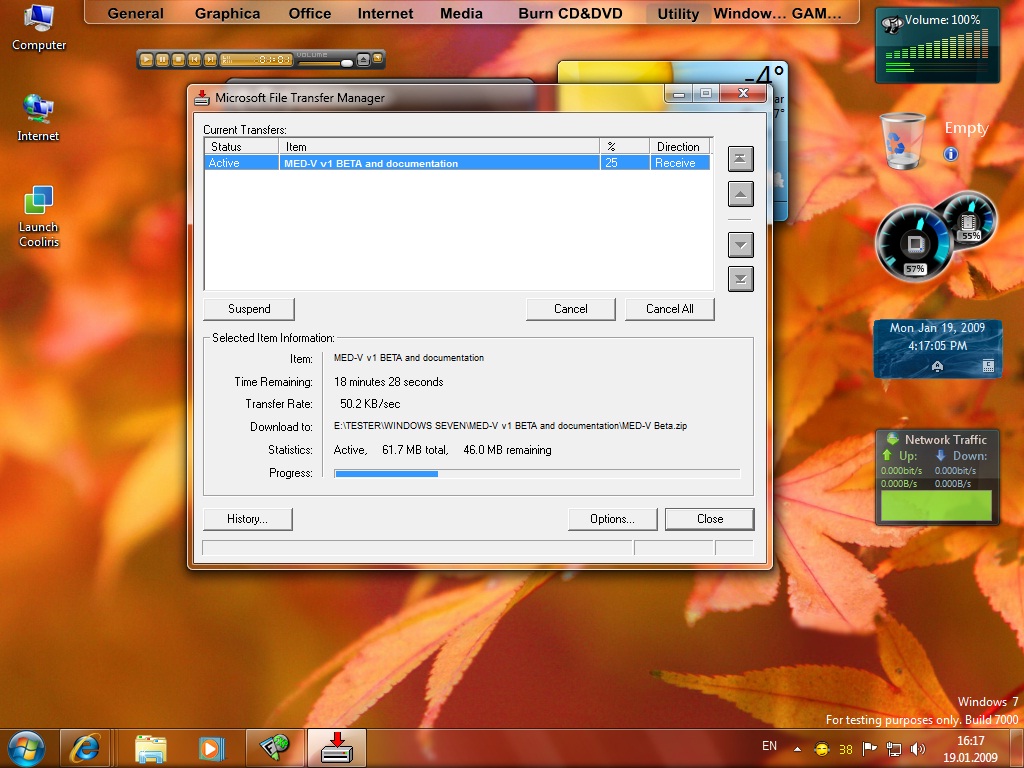Move selected transfer up one position

[x=741, y=194]
